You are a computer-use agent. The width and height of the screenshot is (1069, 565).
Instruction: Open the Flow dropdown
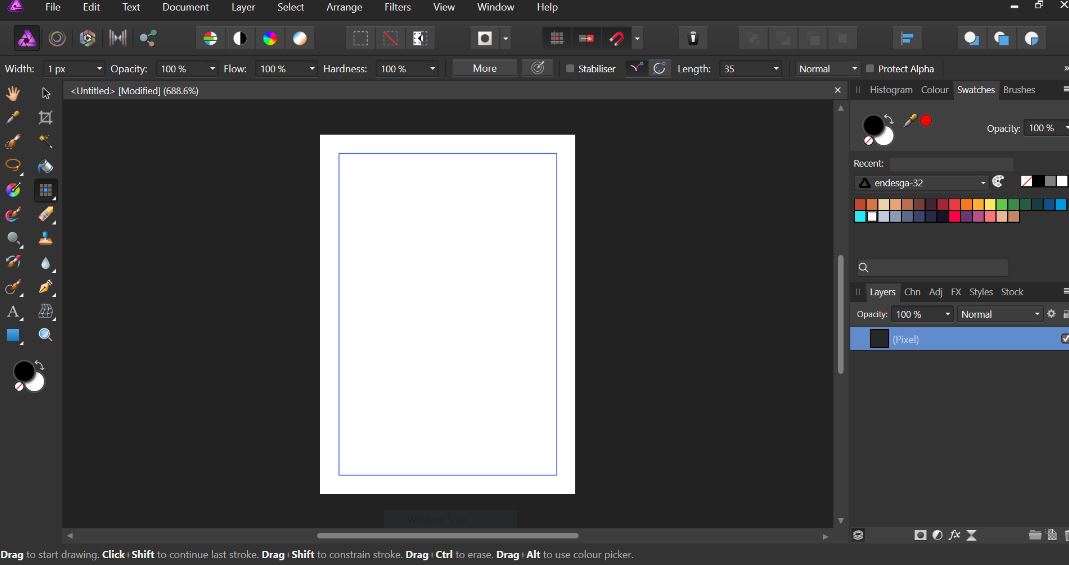312,69
